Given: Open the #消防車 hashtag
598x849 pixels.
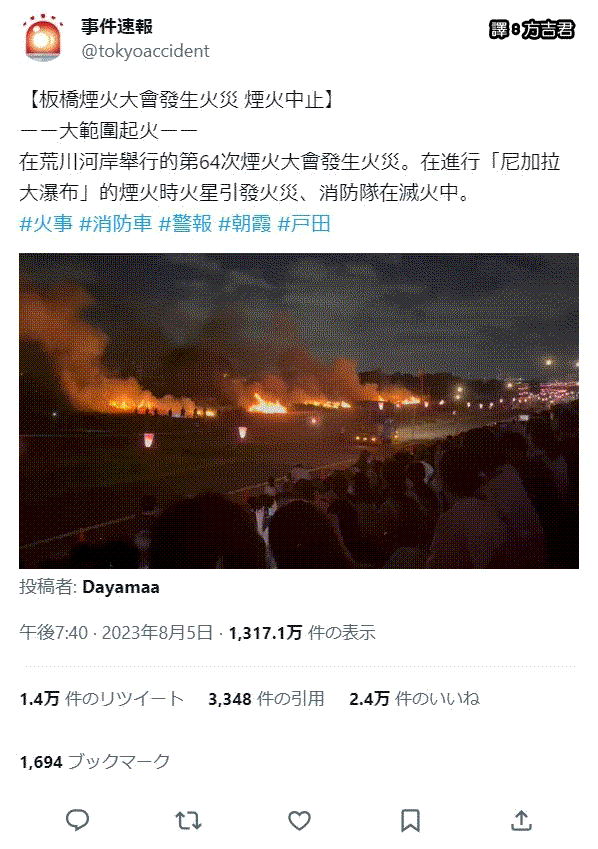Looking at the screenshot, I should tap(115, 224).
